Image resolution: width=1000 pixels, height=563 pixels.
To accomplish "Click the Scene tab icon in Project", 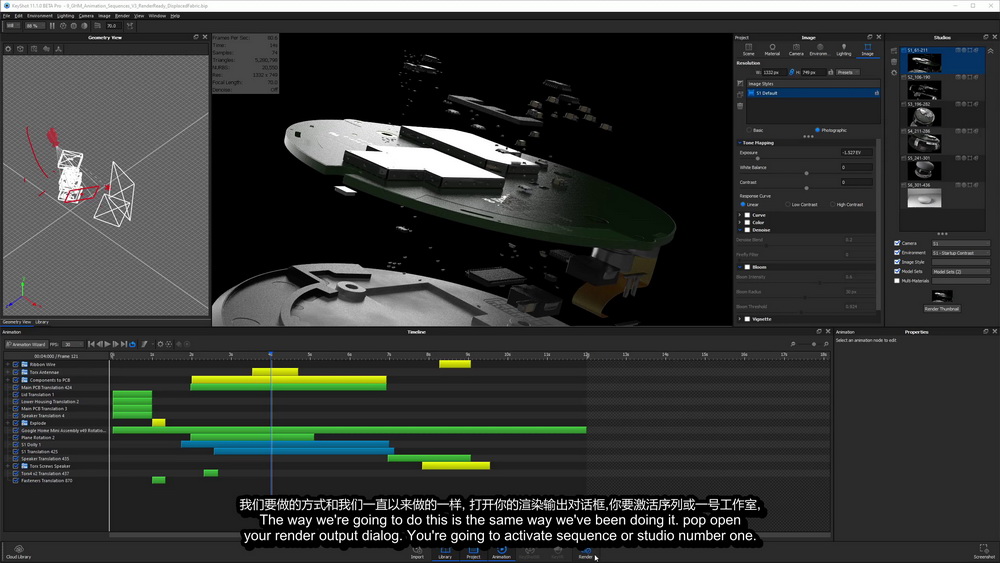I will click(749, 50).
